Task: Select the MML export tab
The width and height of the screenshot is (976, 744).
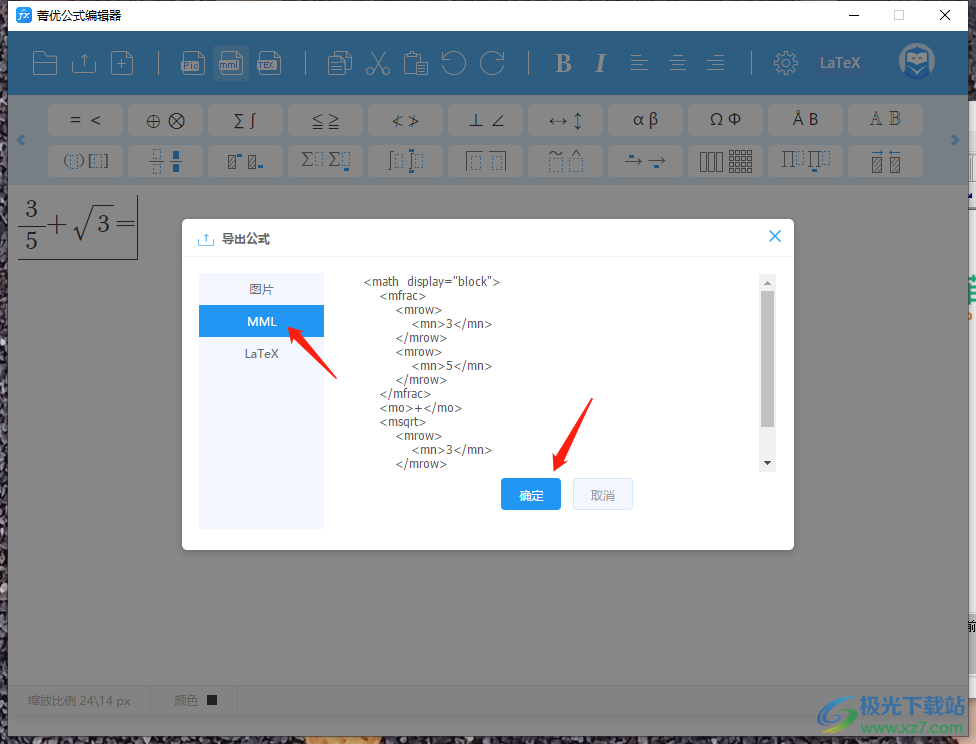Action: pos(261,321)
